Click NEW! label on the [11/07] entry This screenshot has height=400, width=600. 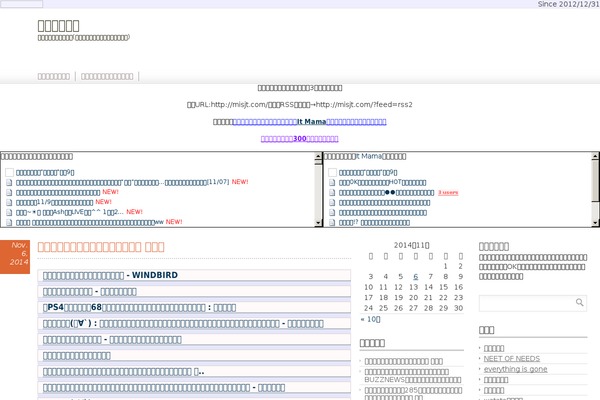pos(240,182)
